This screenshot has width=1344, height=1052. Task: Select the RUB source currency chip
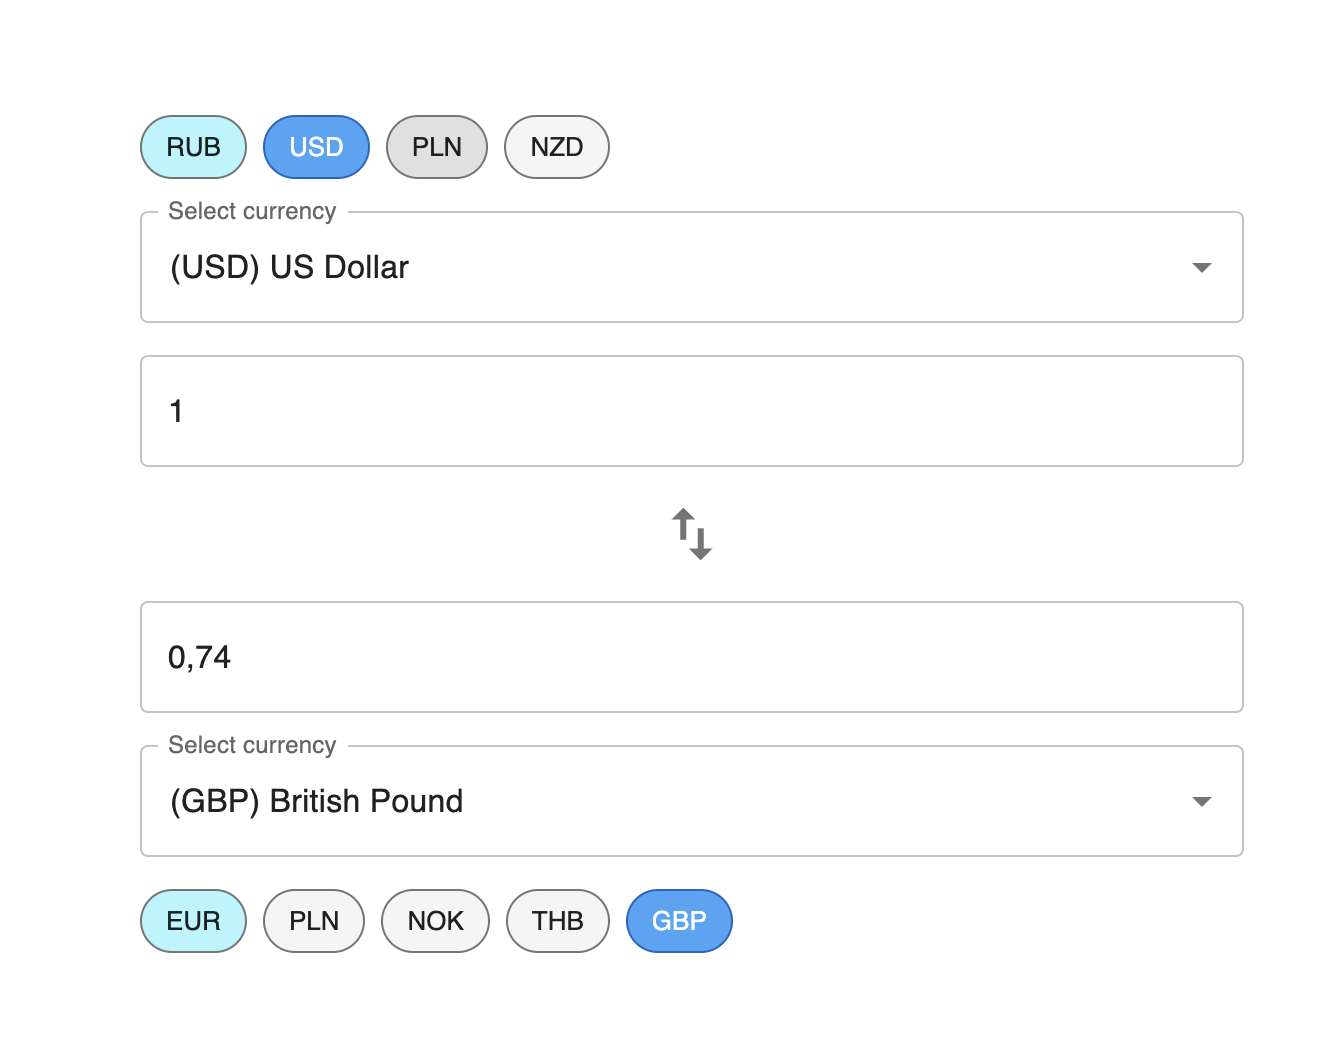[x=193, y=147]
